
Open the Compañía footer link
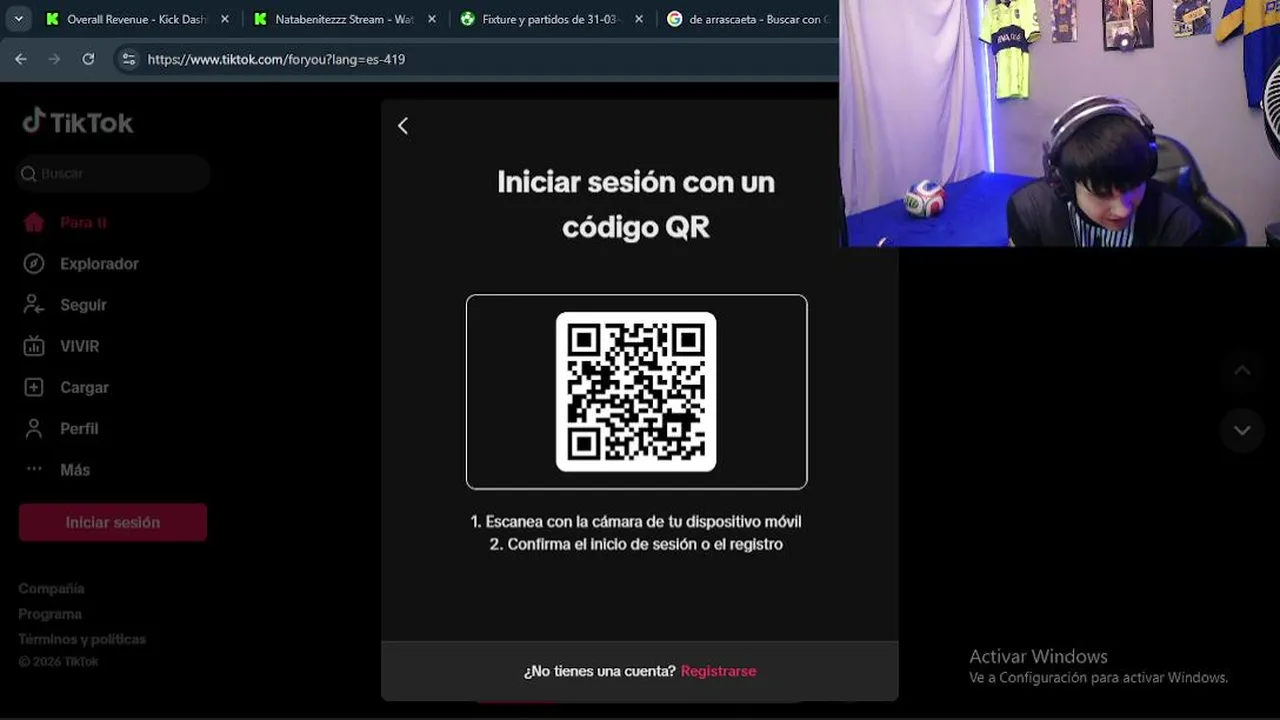[51, 589]
